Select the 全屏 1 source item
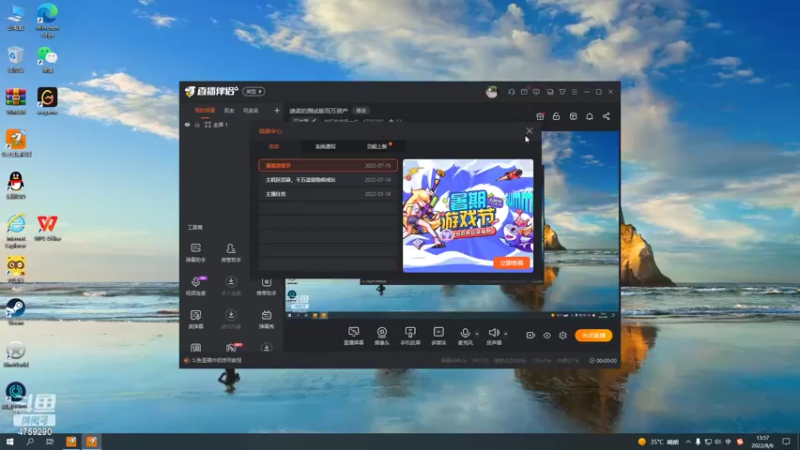Screen dimensions: 800x450 point(219,124)
